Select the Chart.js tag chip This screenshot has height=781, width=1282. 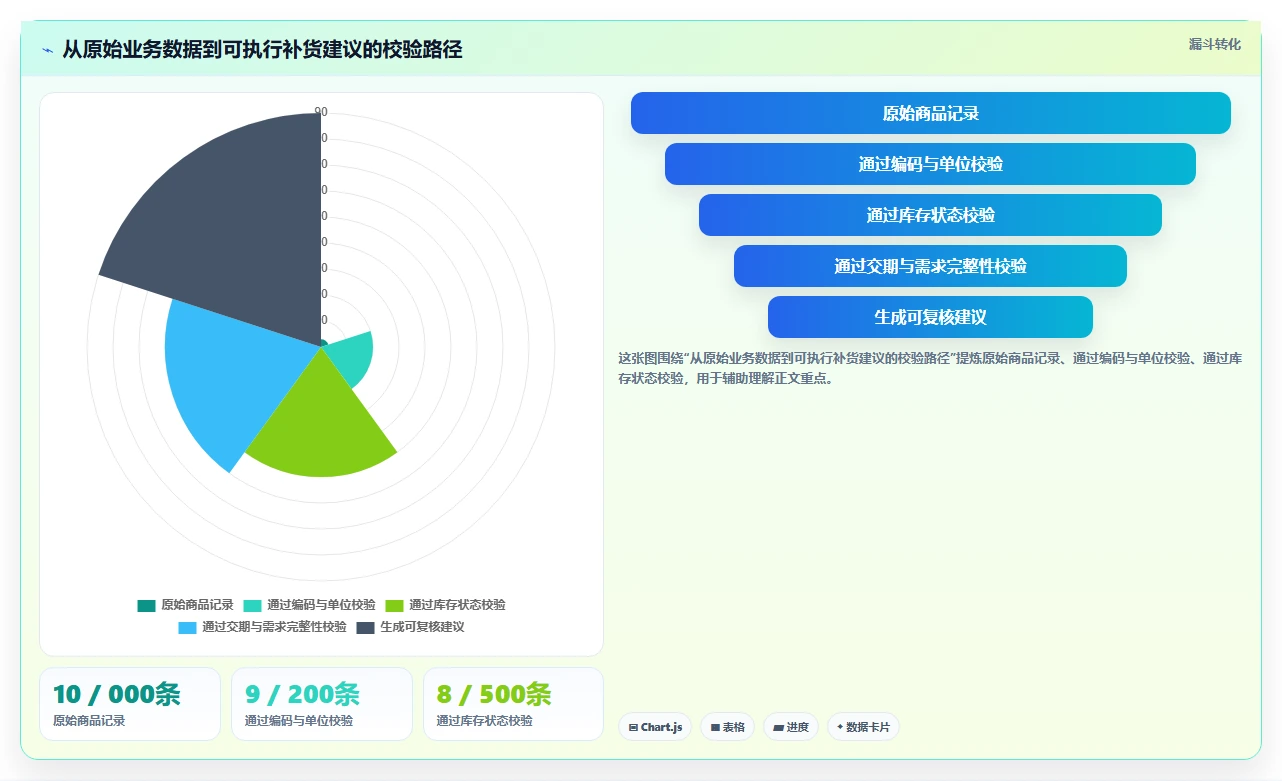point(655,727)
